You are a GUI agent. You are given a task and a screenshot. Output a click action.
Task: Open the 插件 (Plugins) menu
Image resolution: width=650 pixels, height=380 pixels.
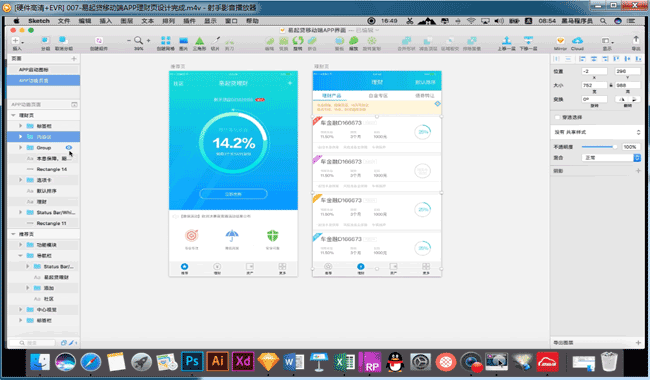pyautogui.click(x=189, y=21)
